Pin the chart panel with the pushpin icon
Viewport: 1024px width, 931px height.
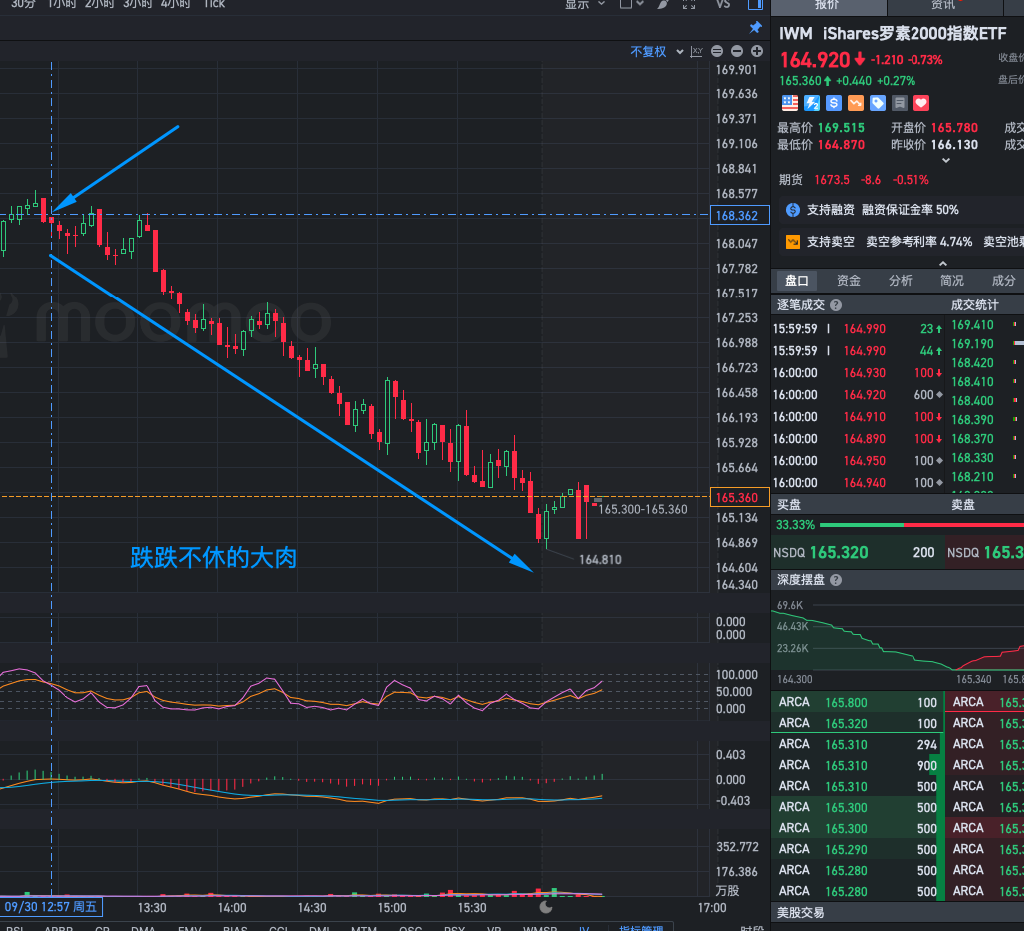(x=756, y=27)
